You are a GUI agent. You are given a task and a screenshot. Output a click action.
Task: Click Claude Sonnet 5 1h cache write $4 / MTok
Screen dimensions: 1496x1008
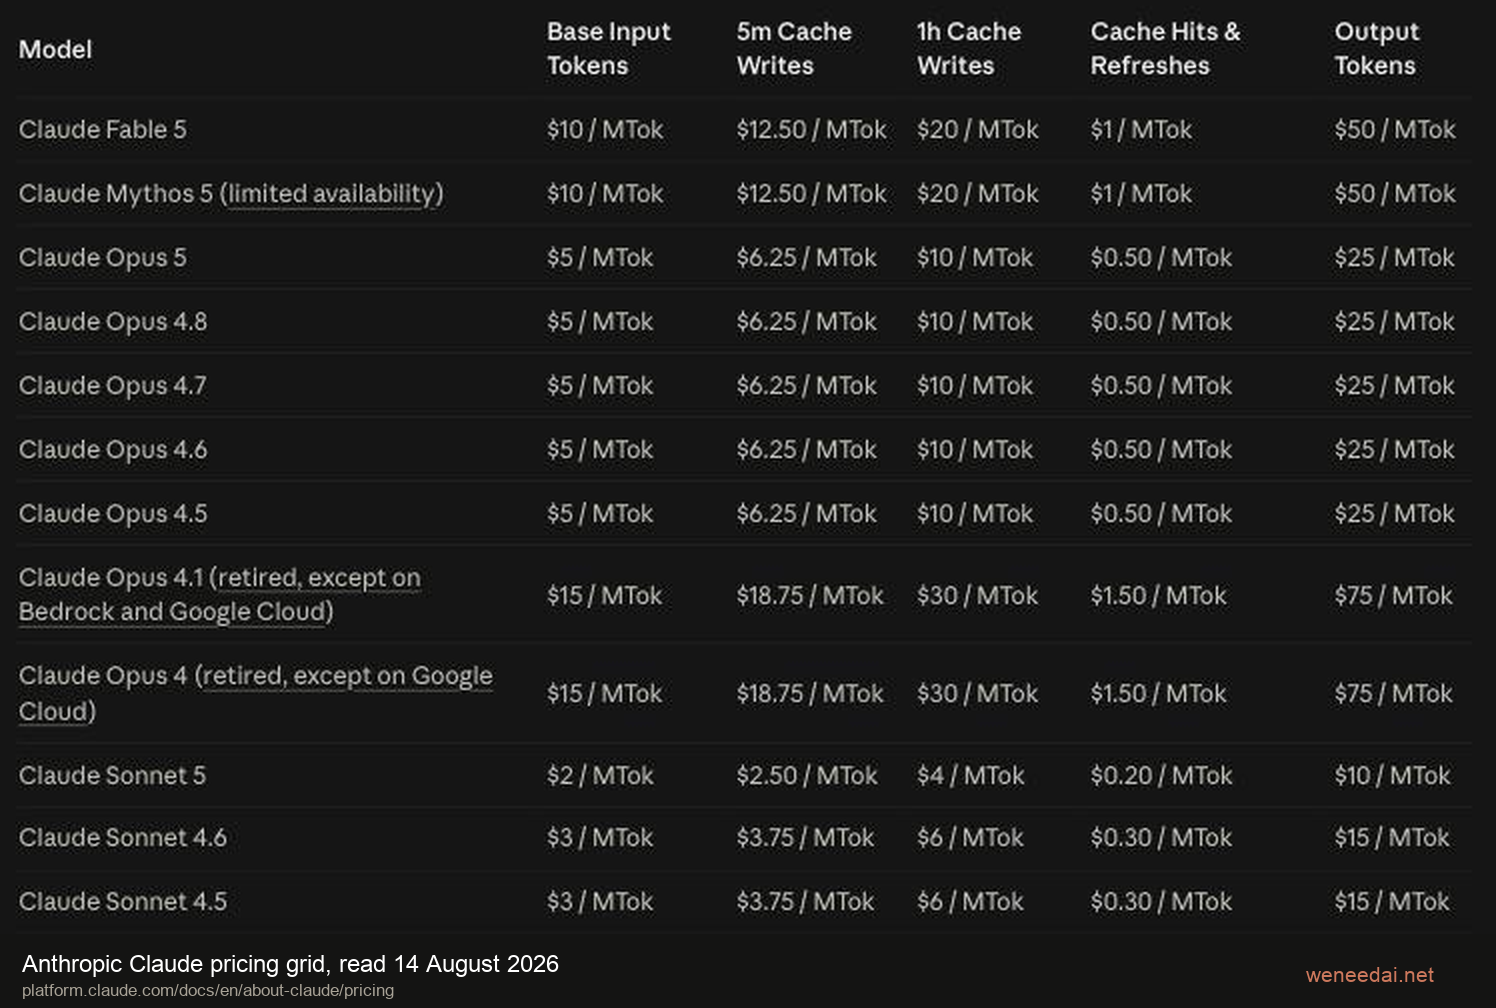tap(971, 775)
